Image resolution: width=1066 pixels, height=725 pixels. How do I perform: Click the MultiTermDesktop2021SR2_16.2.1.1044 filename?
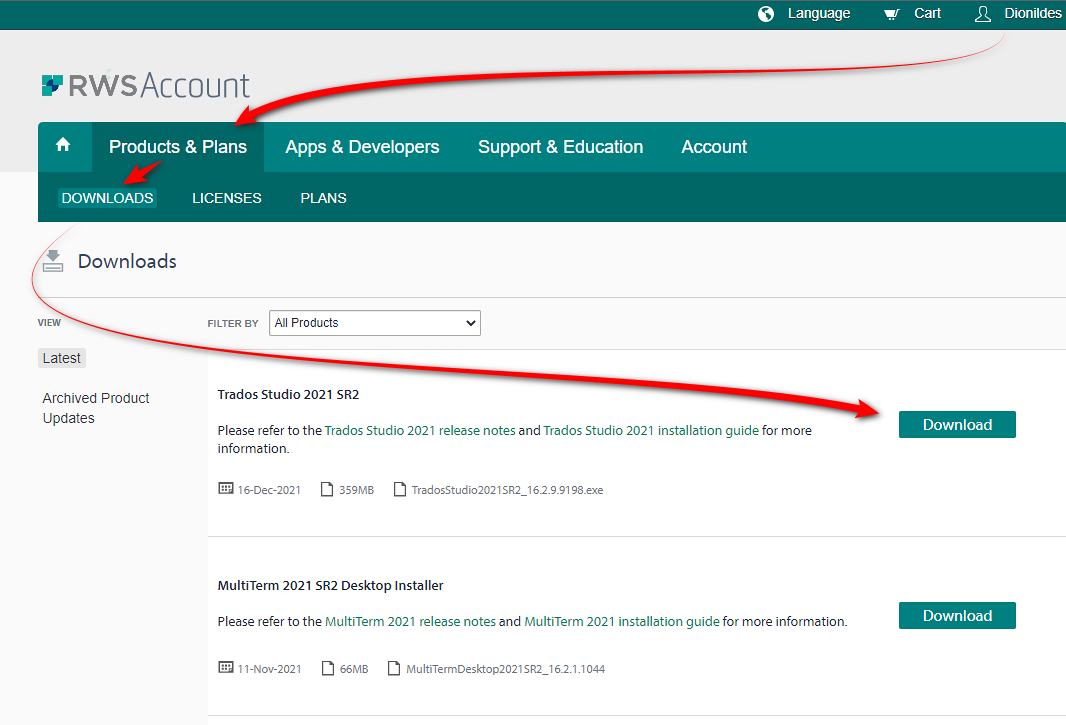(505, 669)
